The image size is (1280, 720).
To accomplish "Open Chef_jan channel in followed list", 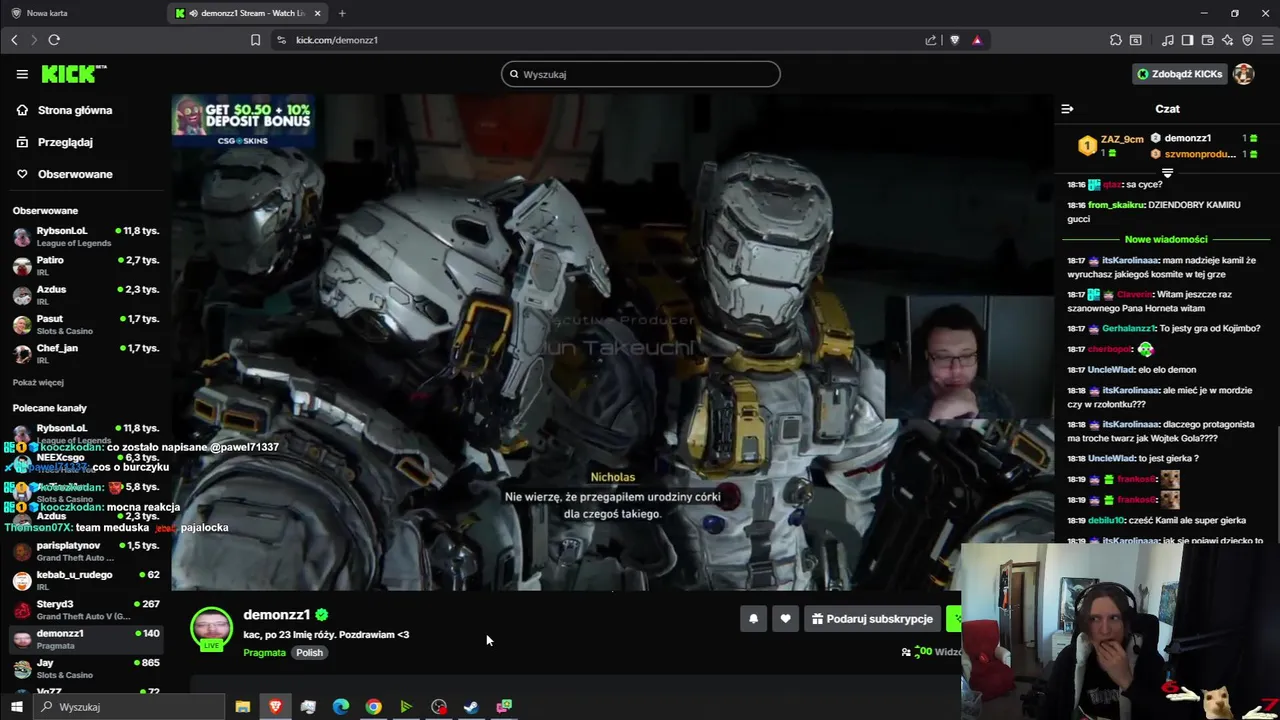I will [x=84, y=353].
